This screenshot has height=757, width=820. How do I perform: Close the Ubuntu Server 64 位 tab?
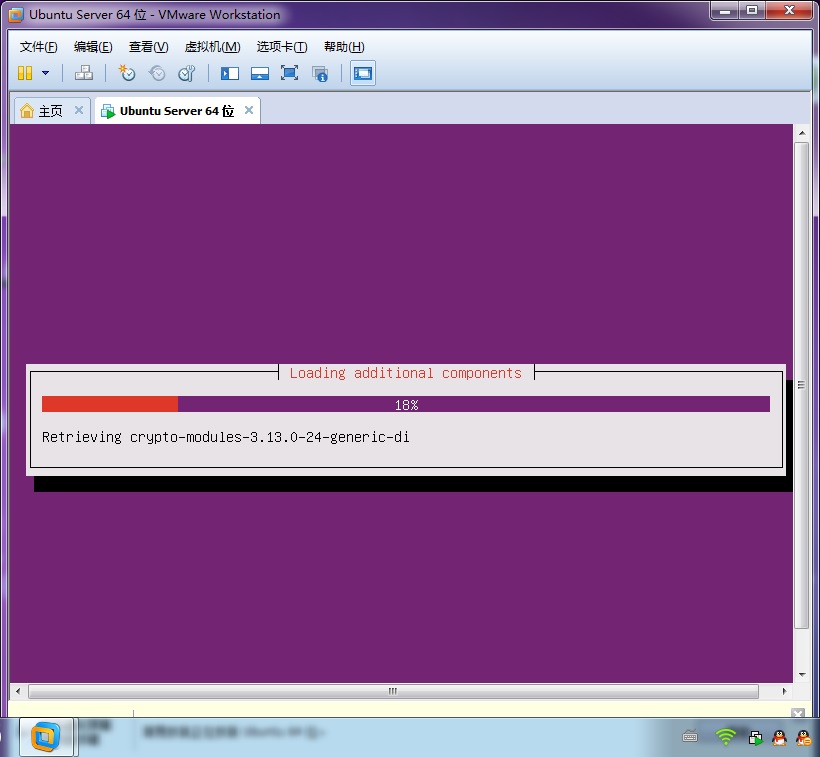[x=249, y=110]
